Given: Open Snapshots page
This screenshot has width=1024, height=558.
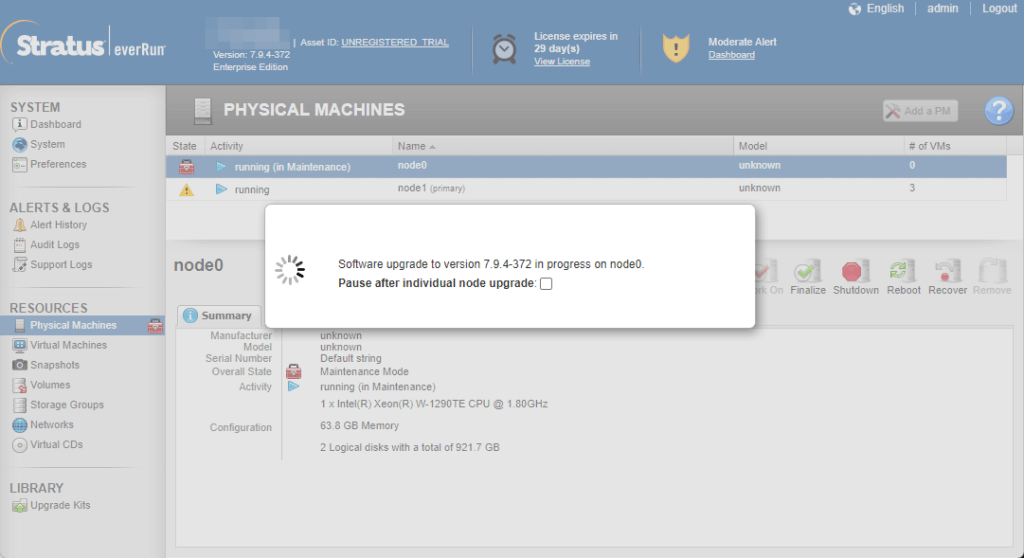Looking at the screenshot, I should coord(54,365).
